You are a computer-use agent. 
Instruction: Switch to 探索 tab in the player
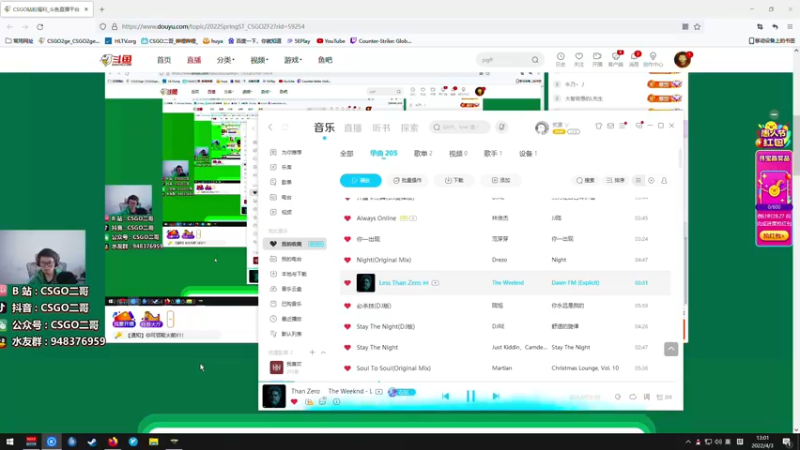click(x=409, y=128)
